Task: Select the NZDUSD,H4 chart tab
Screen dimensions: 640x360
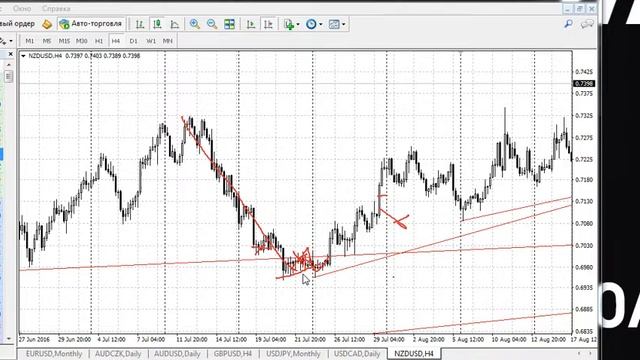Action: click(414, 353)
